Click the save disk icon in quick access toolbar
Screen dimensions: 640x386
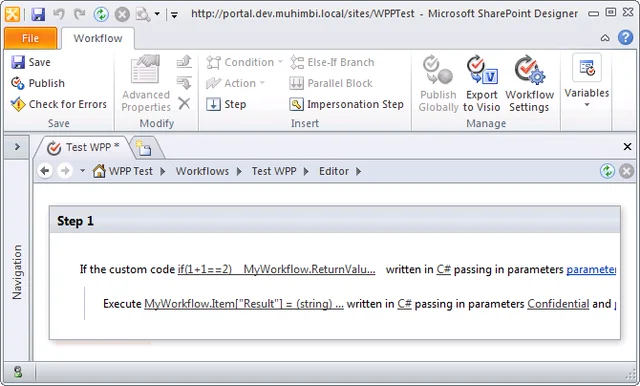click(38, 14)
